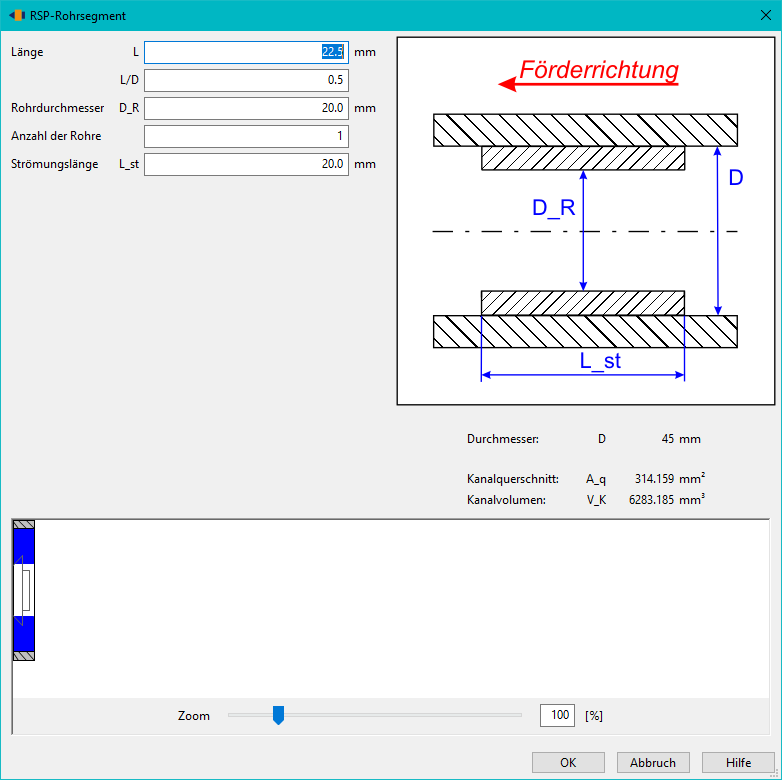Confirm with the OK button

(568, 763)
